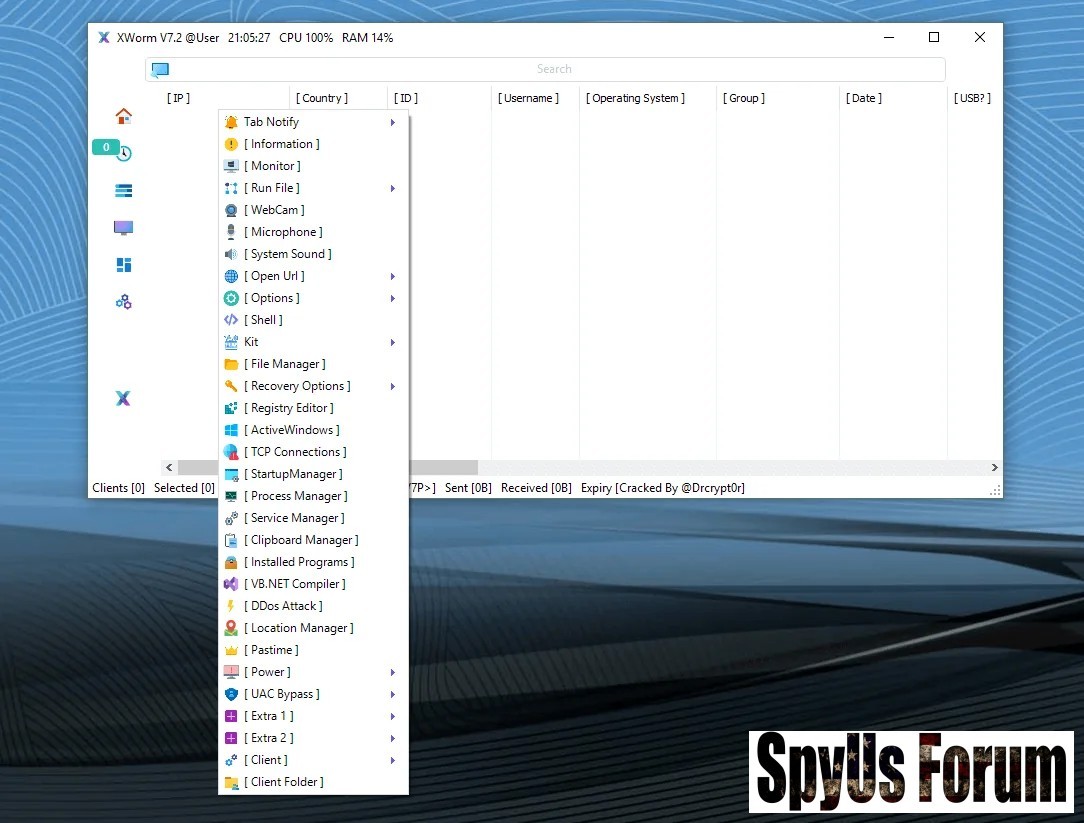Expand the Tab Notify submenu

(x=393, y=122)
